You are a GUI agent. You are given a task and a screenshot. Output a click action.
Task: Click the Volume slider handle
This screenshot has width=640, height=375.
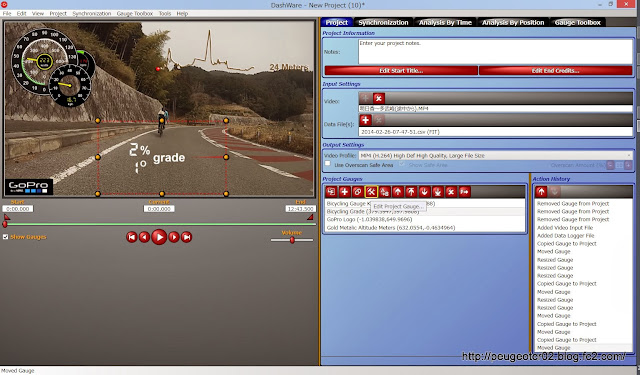pos(292,240)
